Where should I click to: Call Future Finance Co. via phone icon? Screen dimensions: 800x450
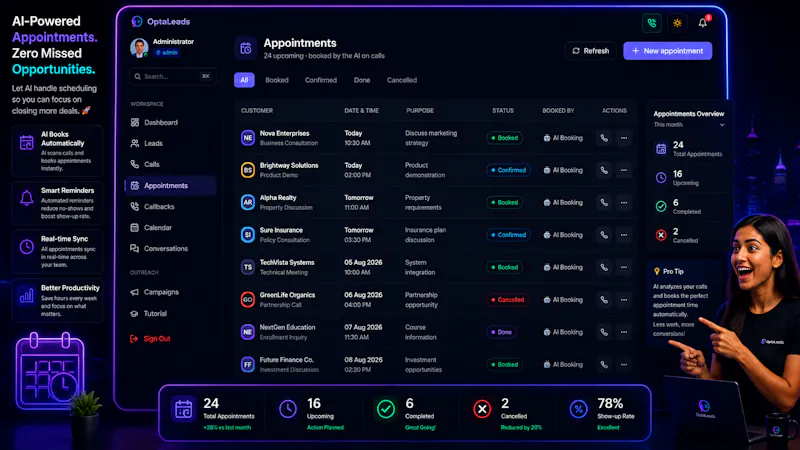tap(604, 364)
